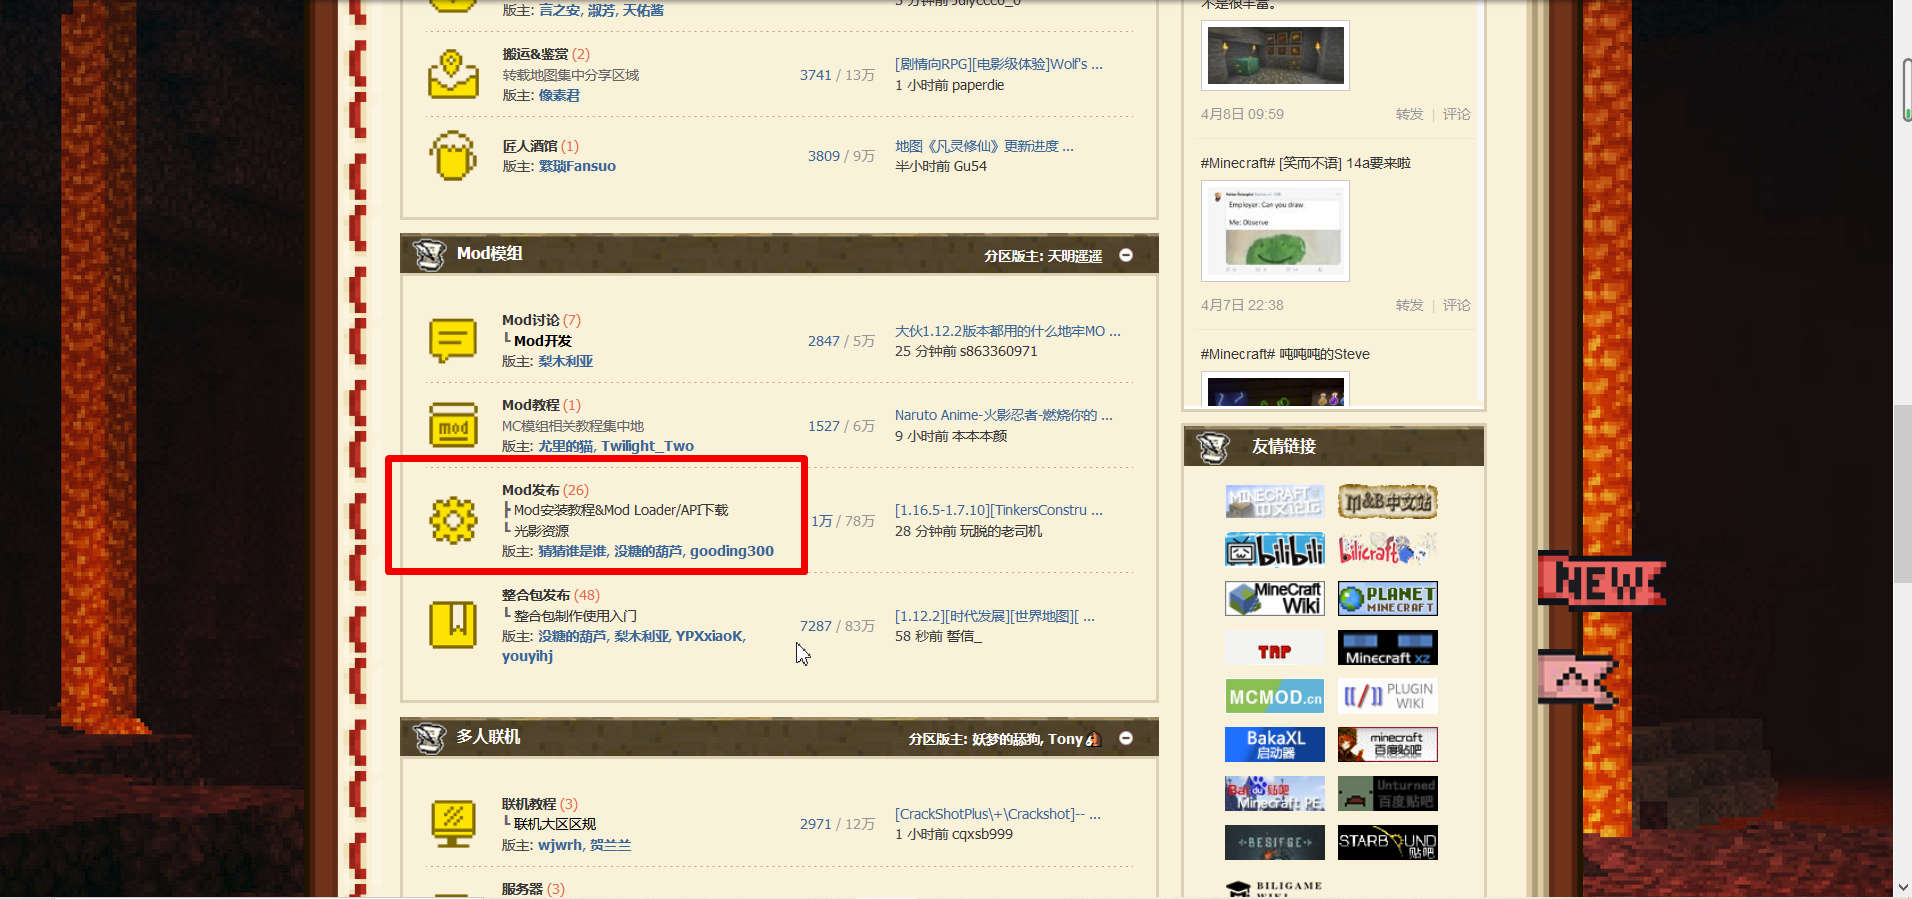Image resolution: width=1912 pixels, height=899 pixels.
Task: Click the pink pixel arrow side button
Action: (1577, 679)
